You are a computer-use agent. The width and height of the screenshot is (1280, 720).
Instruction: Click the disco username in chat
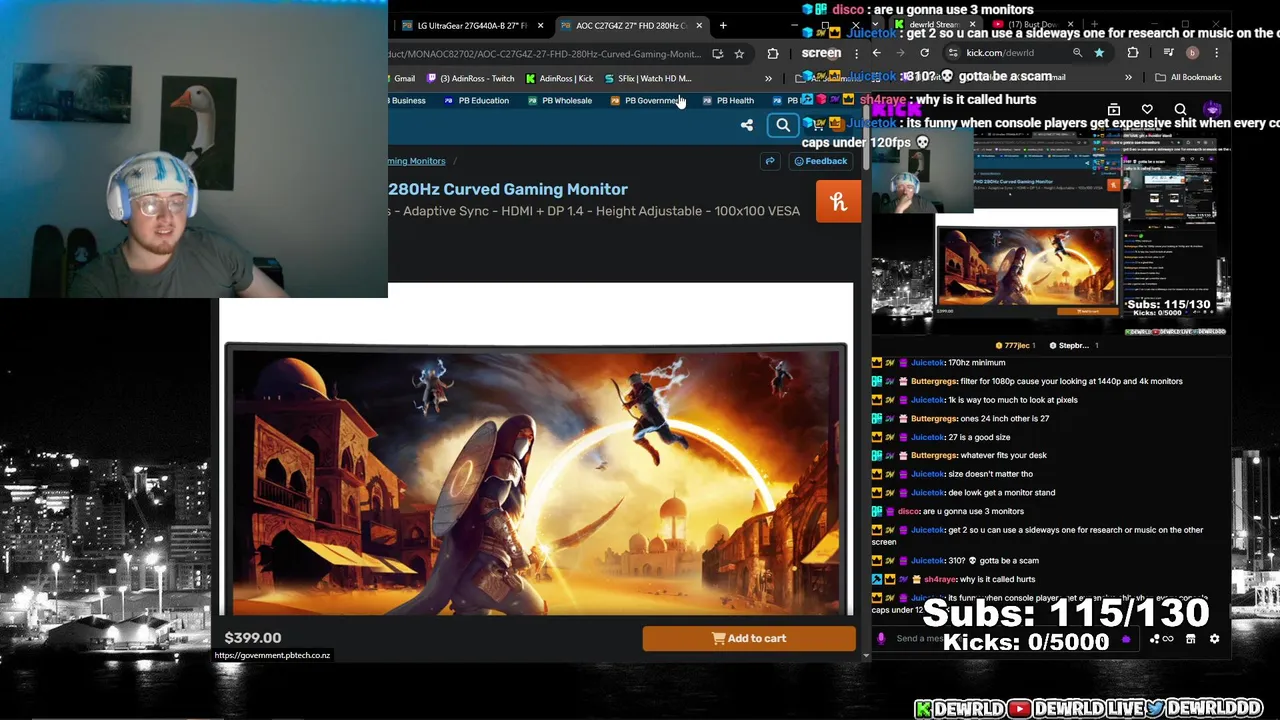[908, 511]
